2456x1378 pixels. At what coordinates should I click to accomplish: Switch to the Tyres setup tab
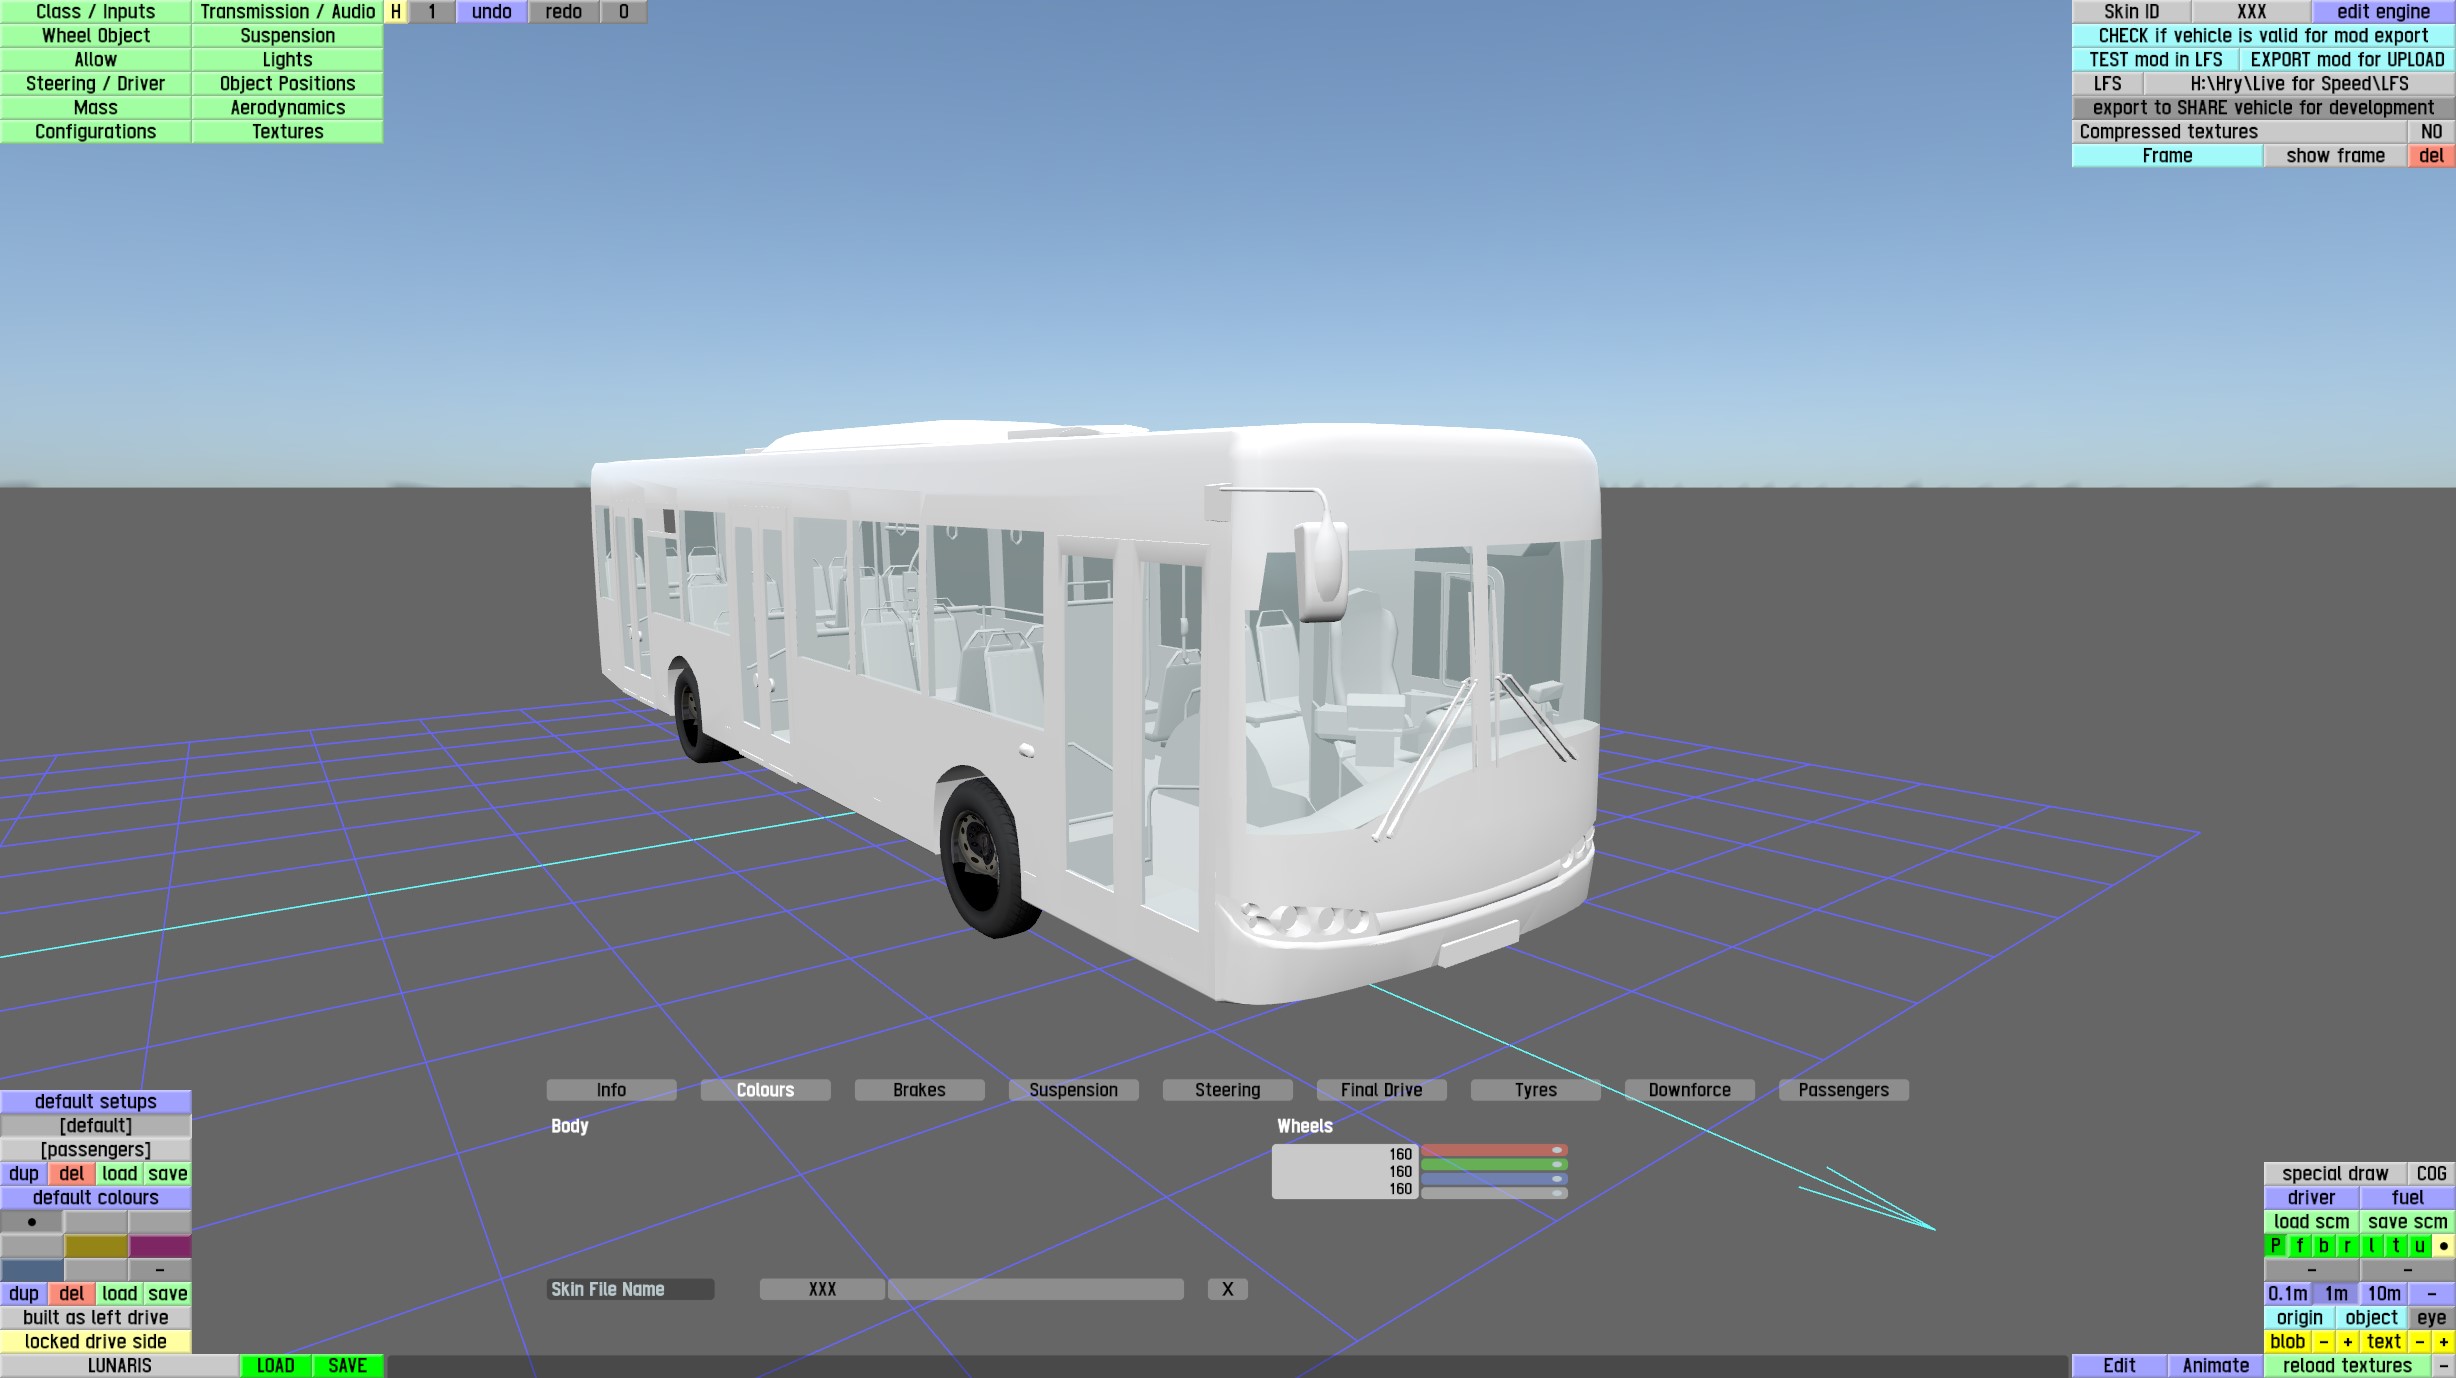(x=1535, y=1089)
